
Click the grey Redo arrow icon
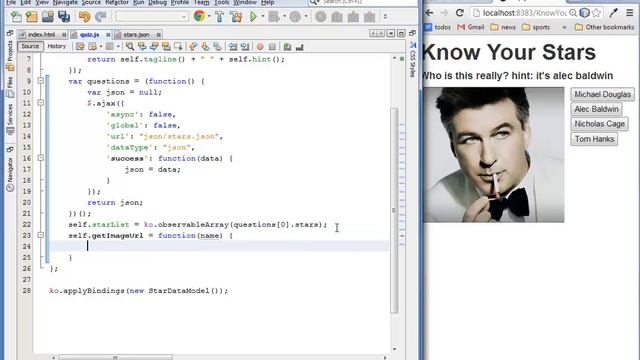coord(100,17)
